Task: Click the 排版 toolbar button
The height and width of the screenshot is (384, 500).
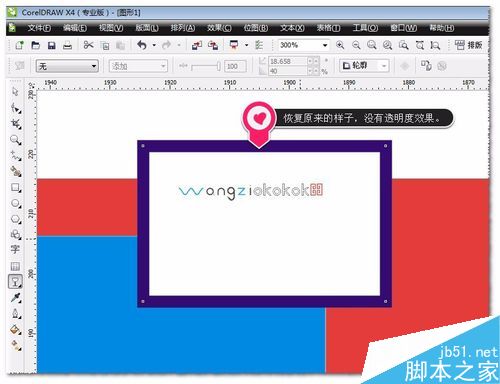Action: point(469,45)
